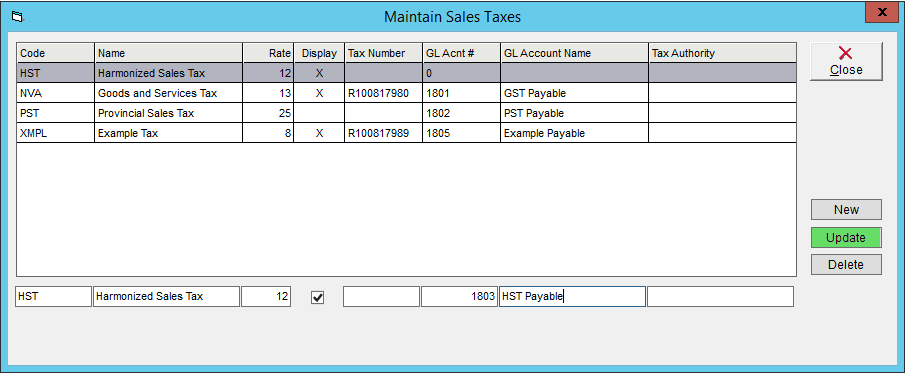Click the Code input field containing HST
907x374 pixels.
click(x=53, y=297)
